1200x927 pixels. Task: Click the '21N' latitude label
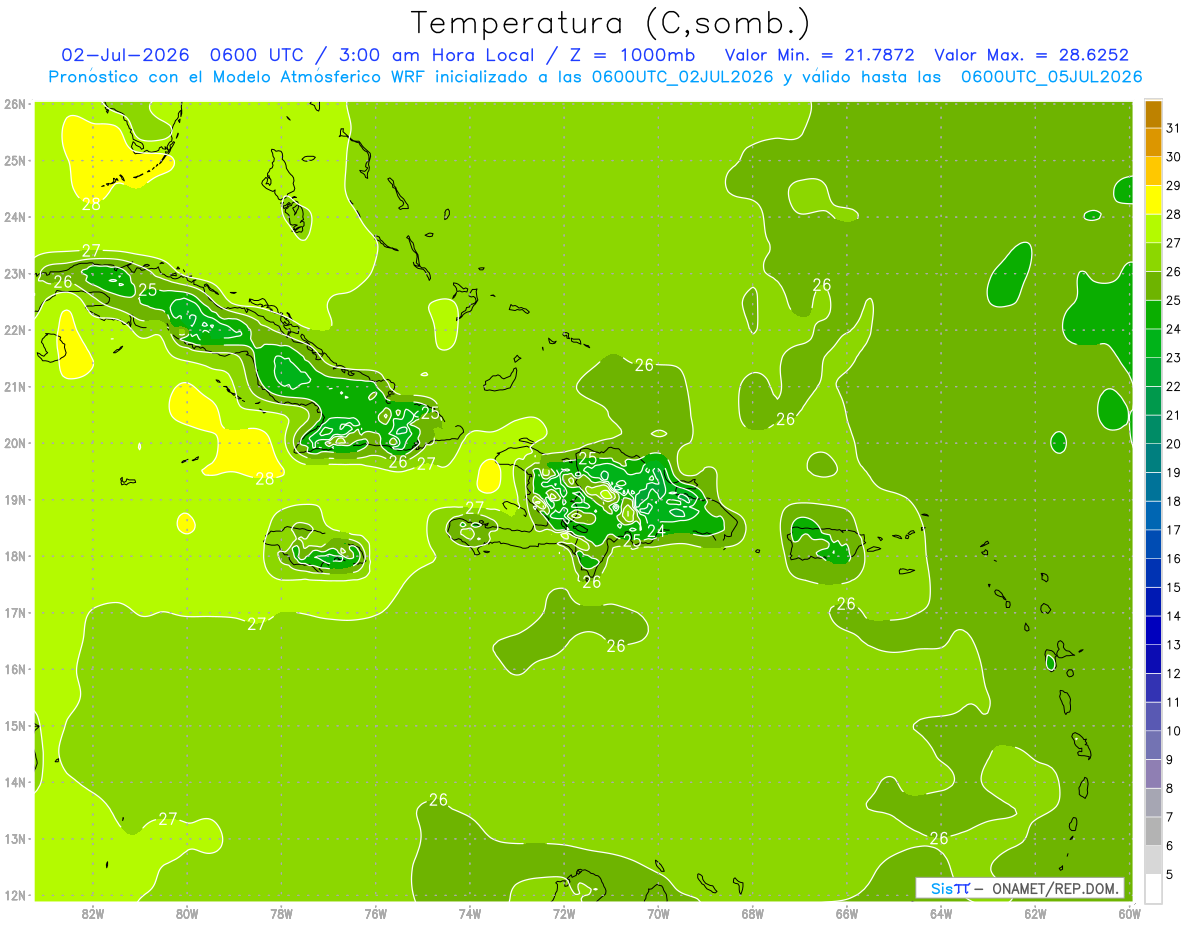pos(15,386)
